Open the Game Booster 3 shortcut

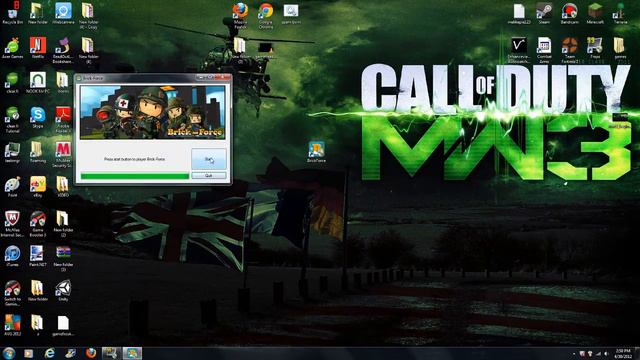(38, 224)
